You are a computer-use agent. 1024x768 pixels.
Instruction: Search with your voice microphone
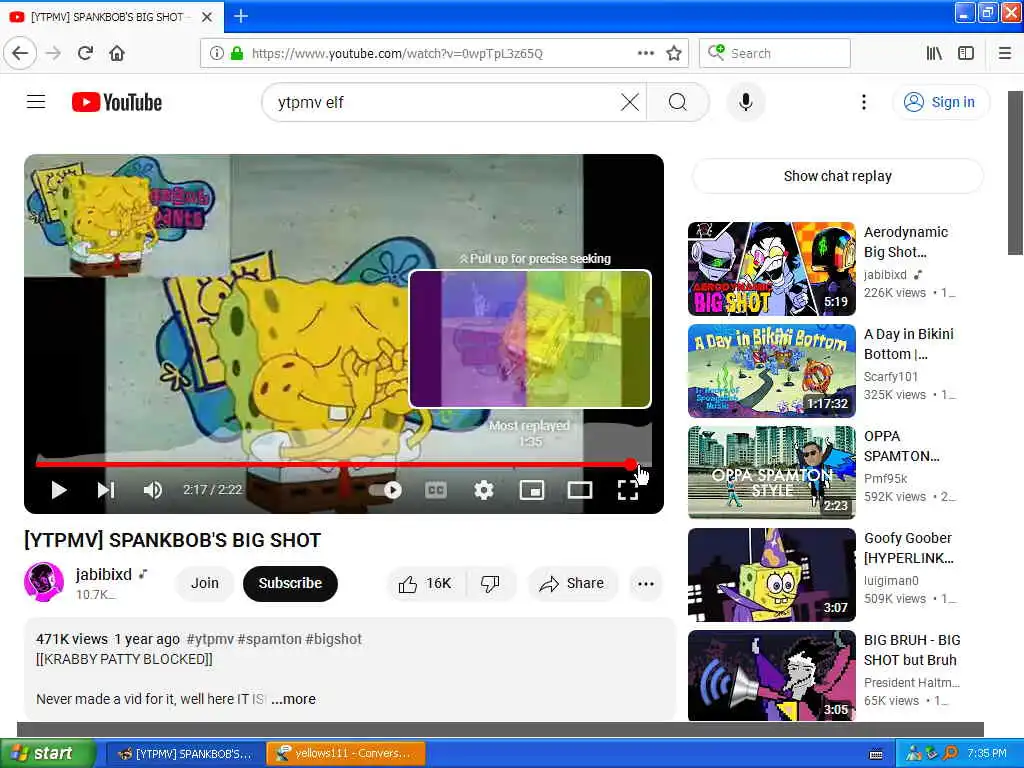tap(746, 102)
